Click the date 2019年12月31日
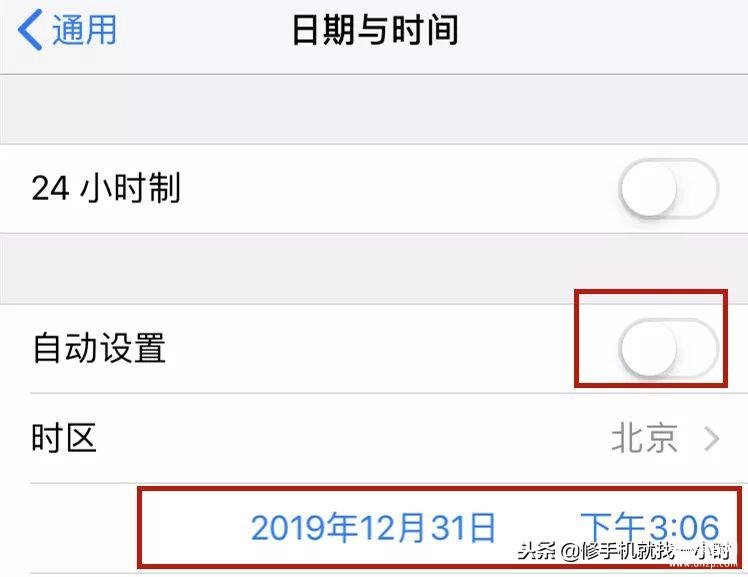Viewport: 748px width, 577px height. point(373,528)
